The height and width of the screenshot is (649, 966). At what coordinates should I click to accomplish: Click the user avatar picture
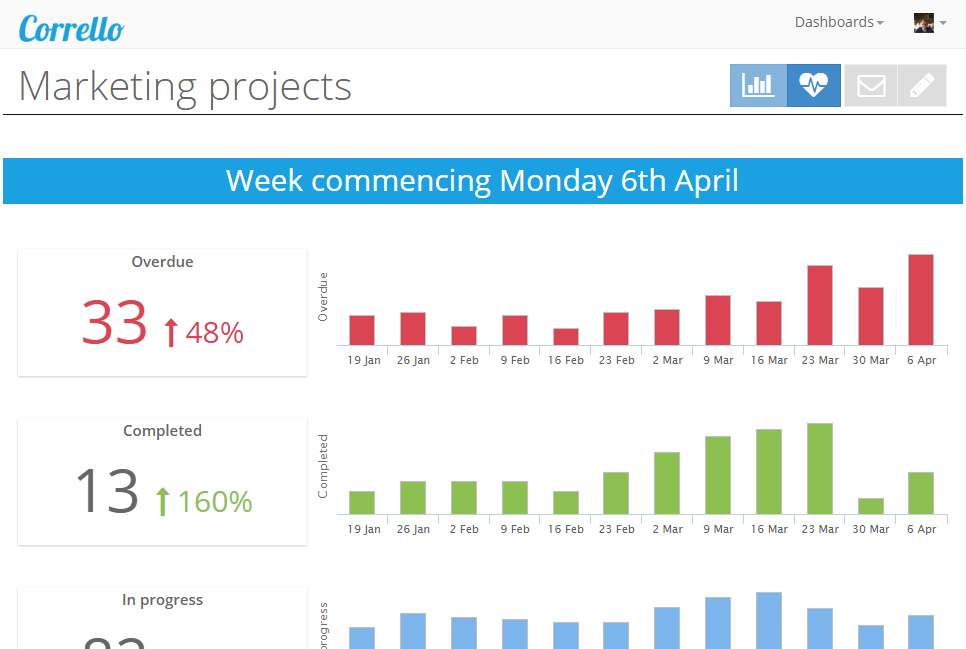(x=923, y=23)
